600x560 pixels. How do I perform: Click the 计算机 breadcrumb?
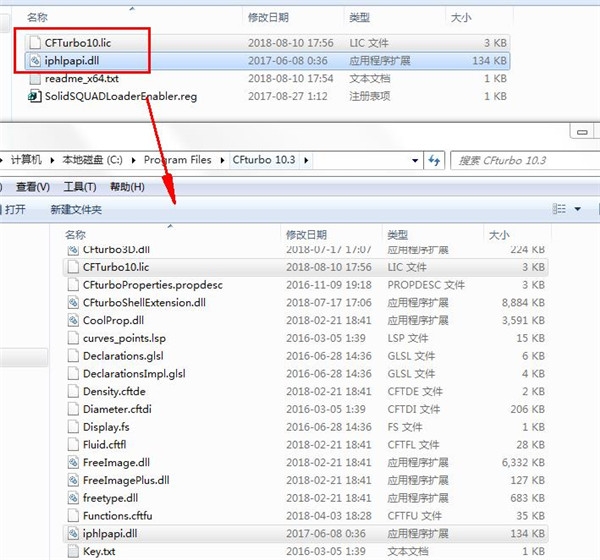coord(26,160)
